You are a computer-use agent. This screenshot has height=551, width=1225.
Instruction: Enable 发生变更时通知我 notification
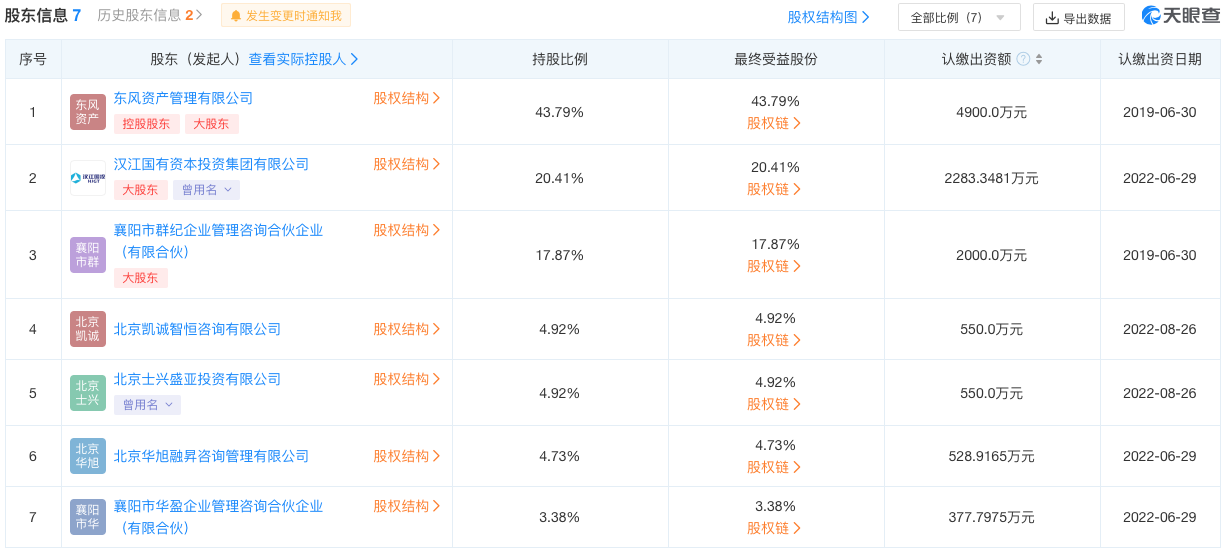point(285,16)
